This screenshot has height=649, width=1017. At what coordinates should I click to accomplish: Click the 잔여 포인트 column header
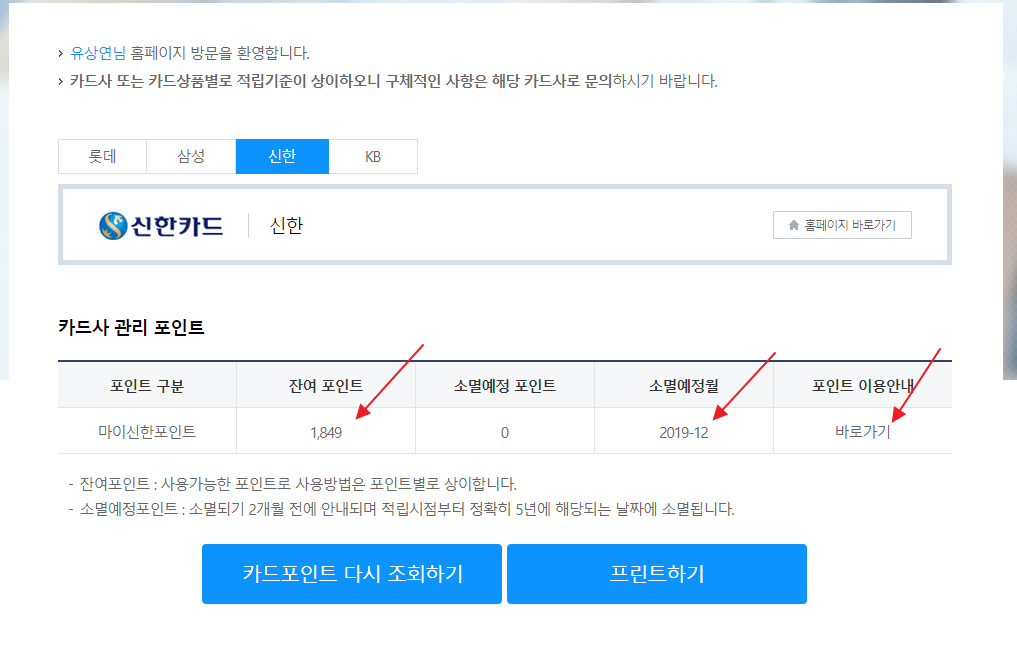[326, 386]
